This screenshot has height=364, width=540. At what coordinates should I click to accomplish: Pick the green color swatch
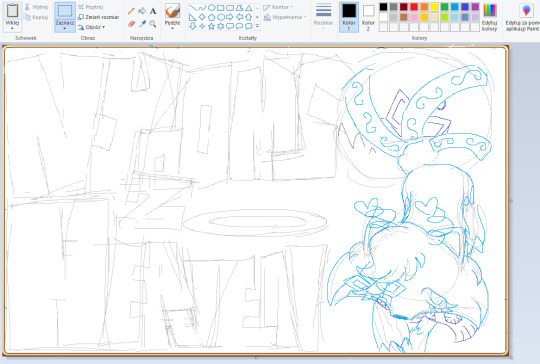click(445, 7)
